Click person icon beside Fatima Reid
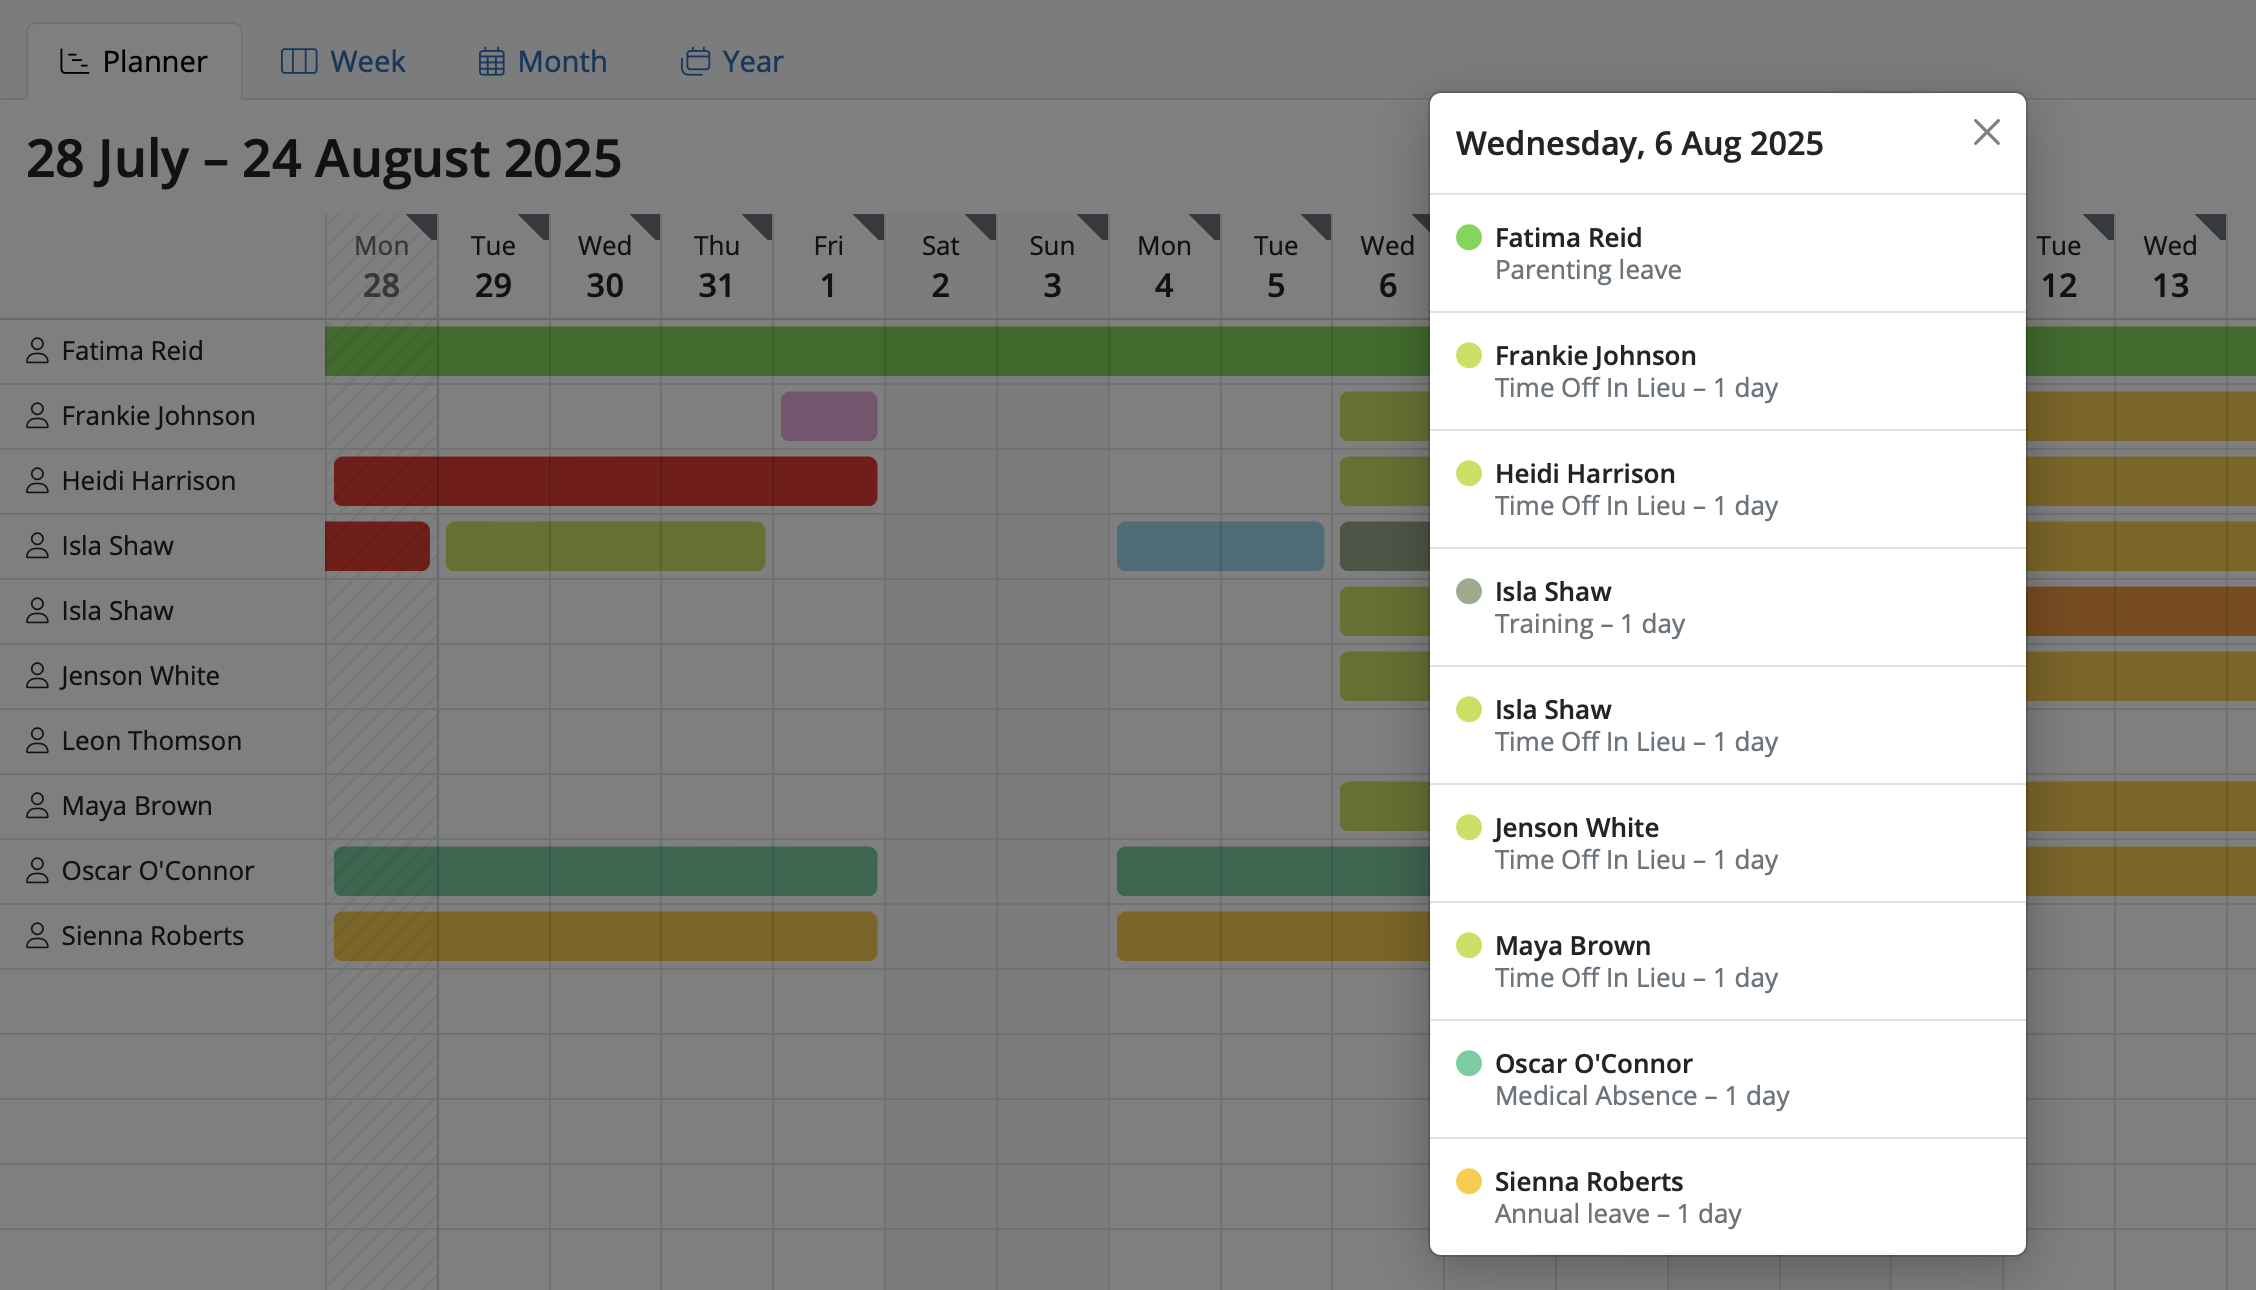 [x=37, y=351]
